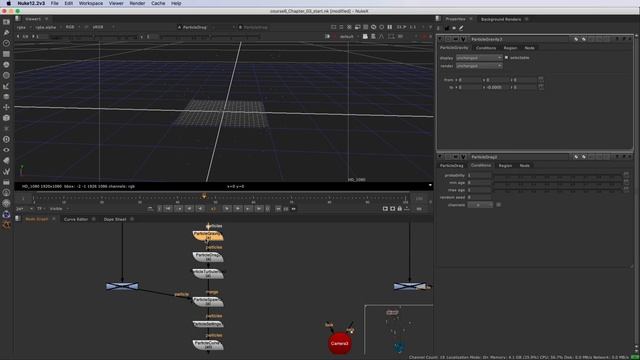Select the highlighted ParticleGravity node
The image size is (640, 360).
point(208,236)
